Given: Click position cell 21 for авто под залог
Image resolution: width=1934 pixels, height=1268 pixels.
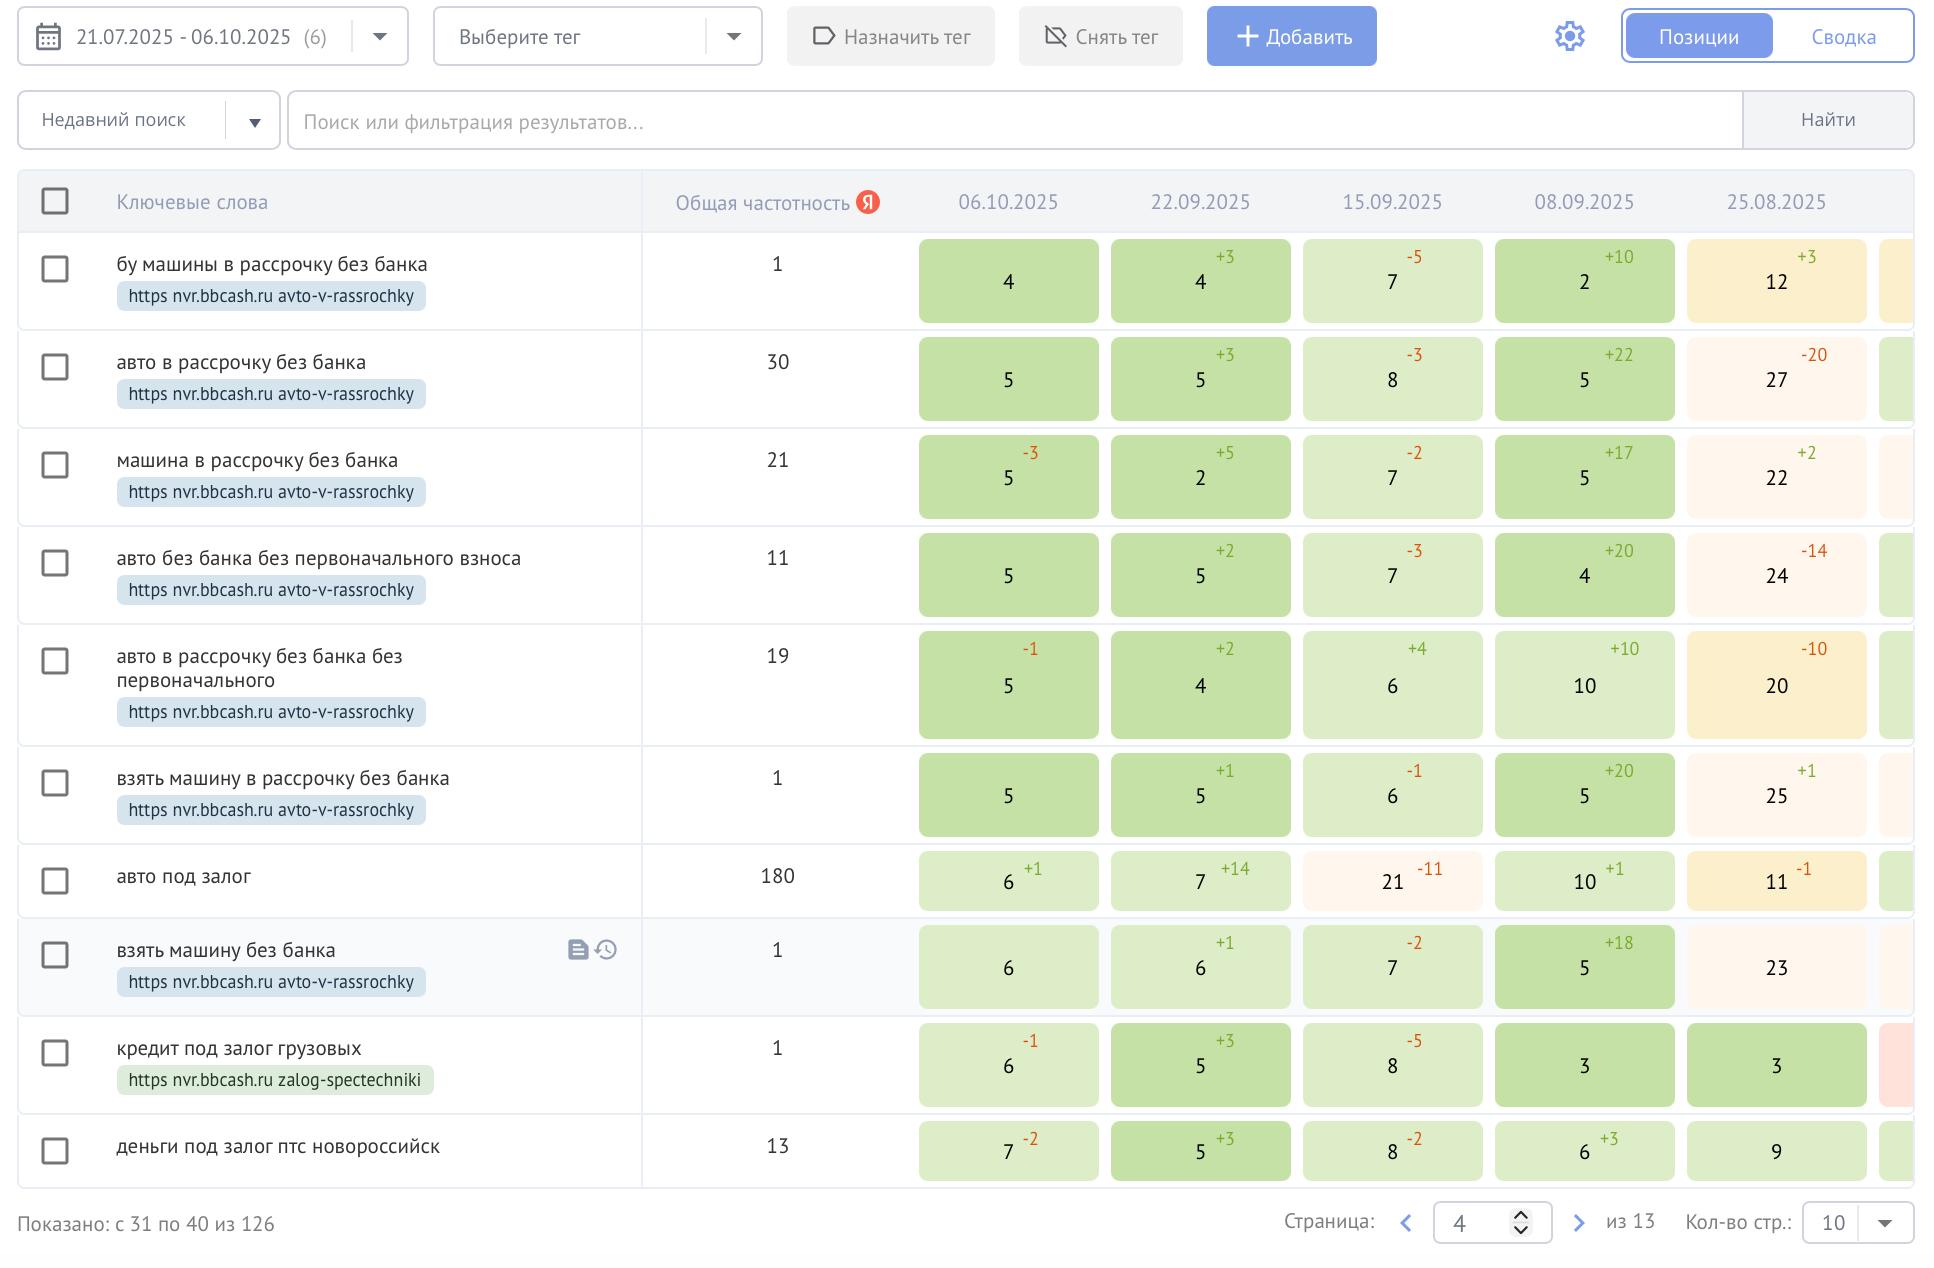Looking at the screenshot, I should click(x=1392, y=881).
